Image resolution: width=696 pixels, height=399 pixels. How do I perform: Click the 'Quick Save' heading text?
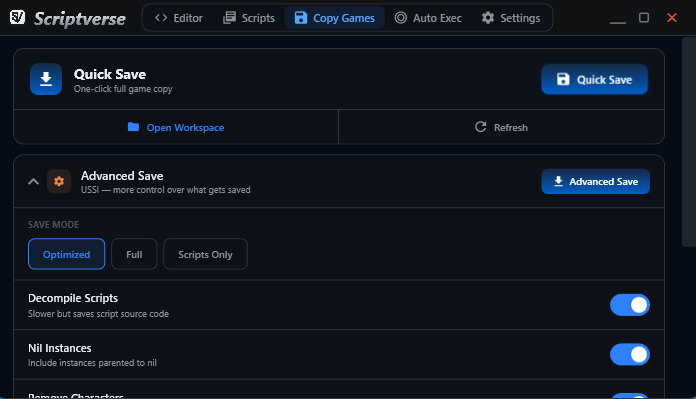[110, 74]
